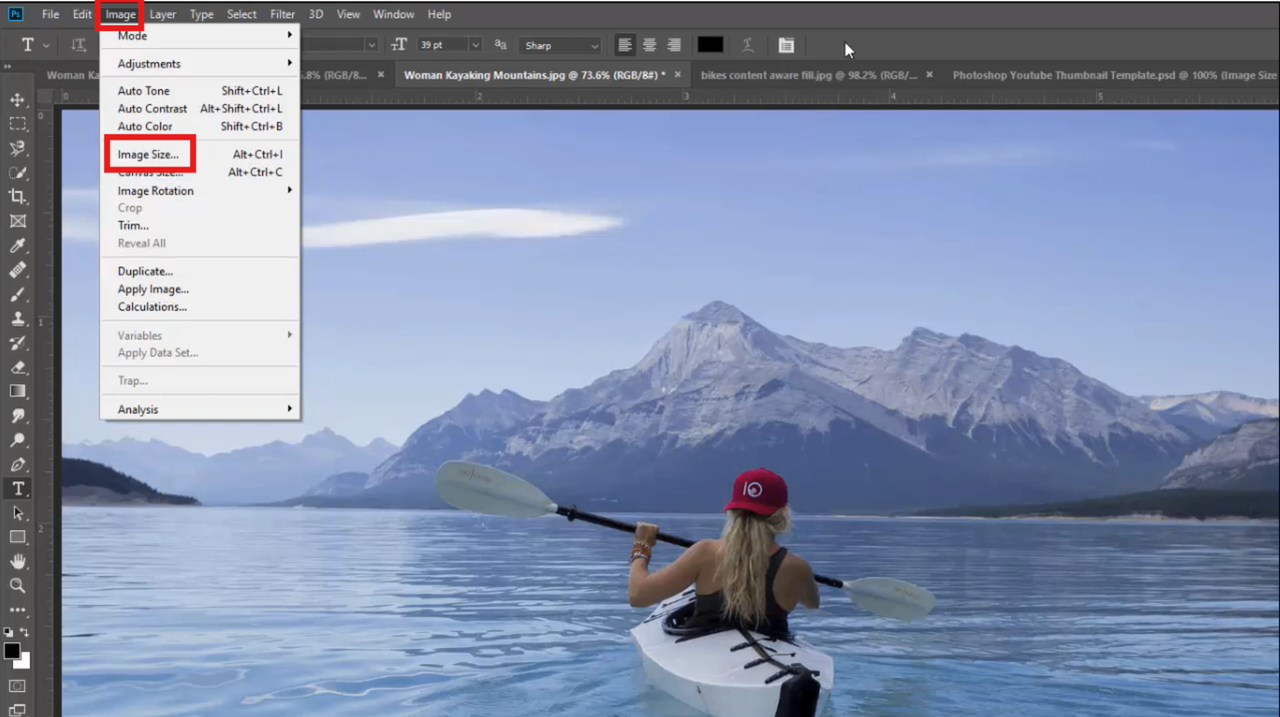The width and height of the screenshot is (1280, 717).
Task: Choose Apply Image menu entry
Action: [200, 289]
